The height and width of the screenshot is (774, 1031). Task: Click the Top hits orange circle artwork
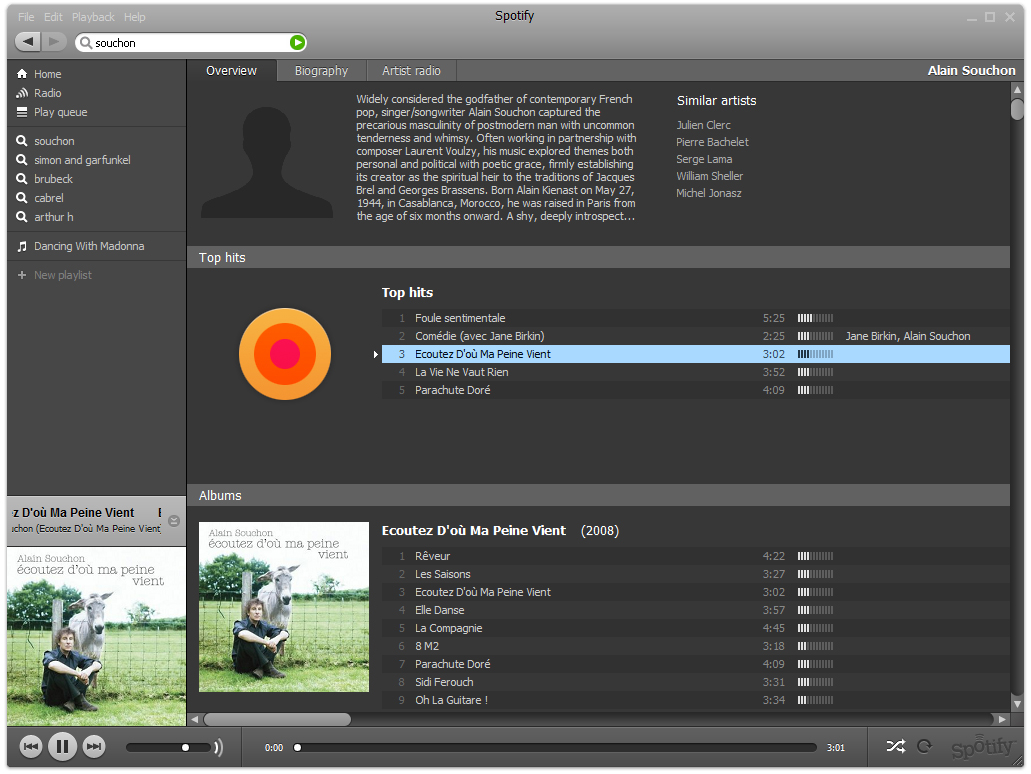click(x=285, y=354)
